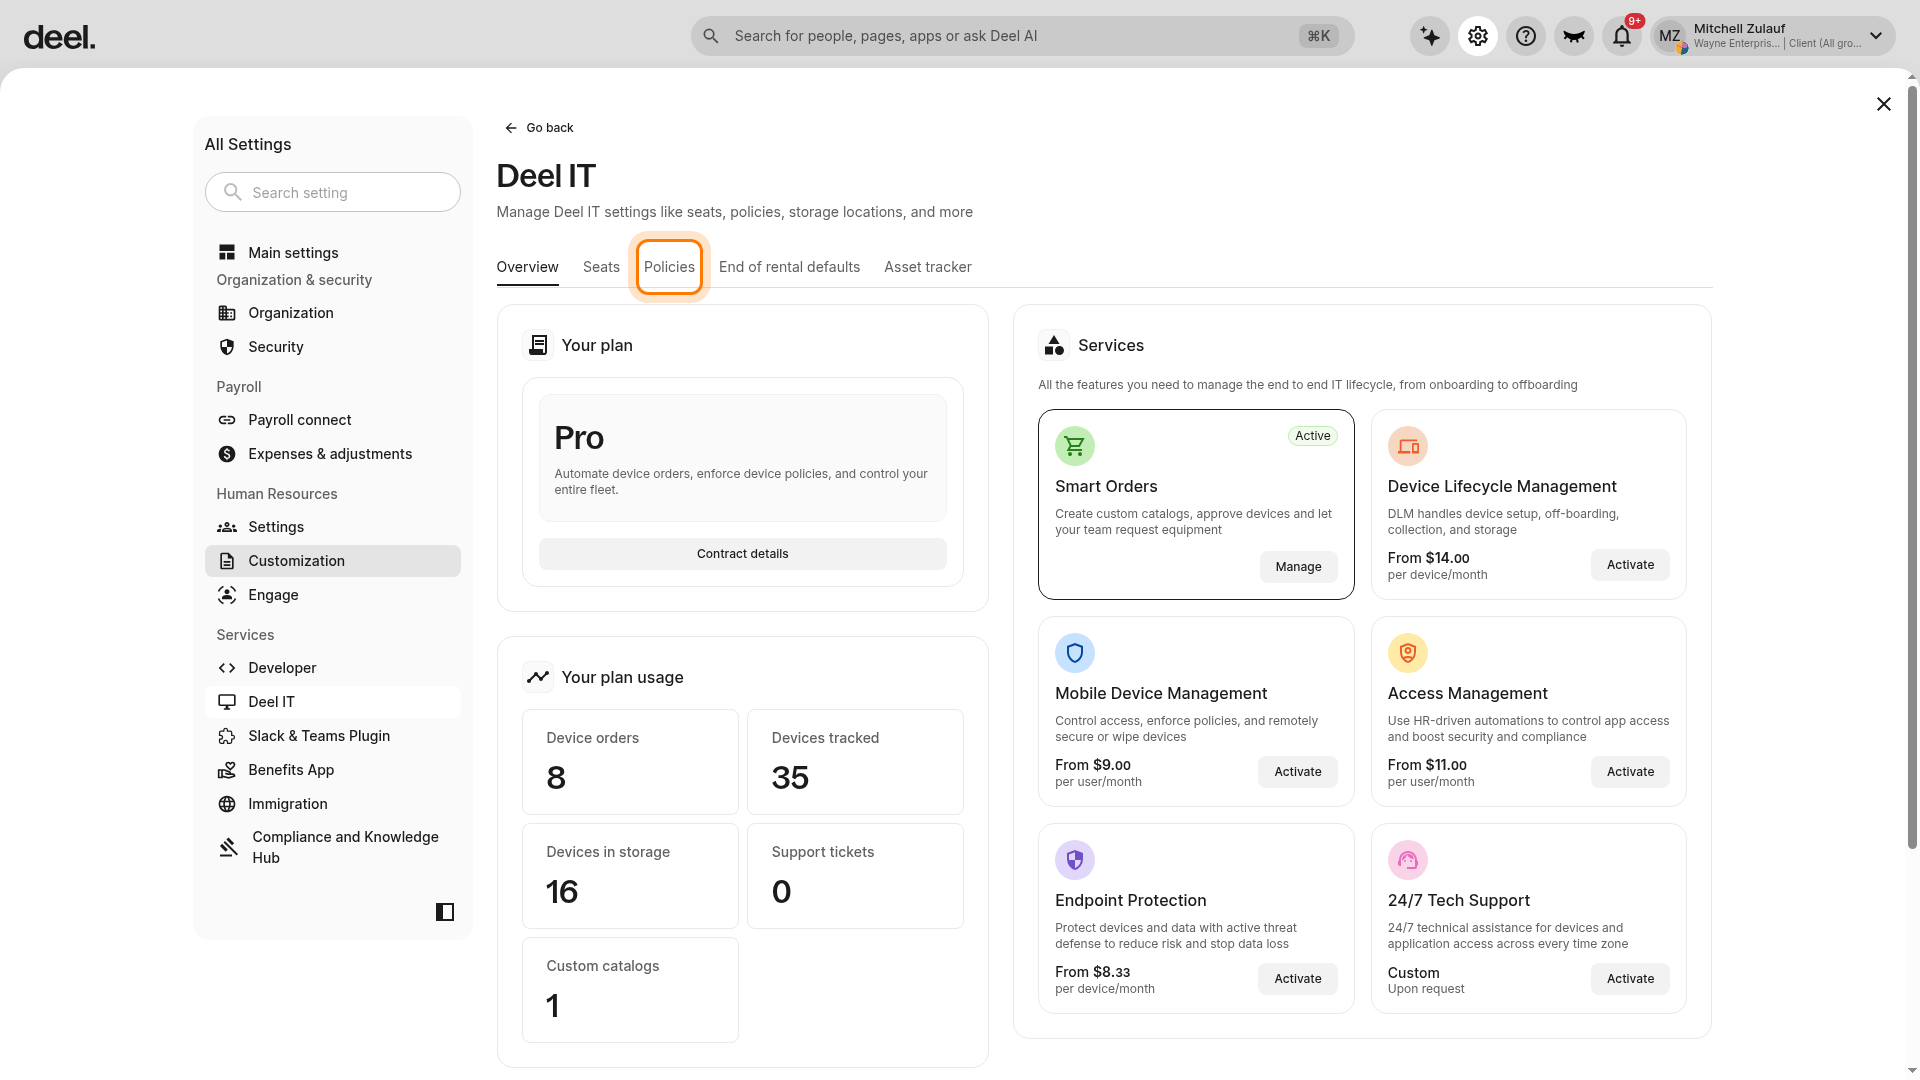Switch to the Seats tab
1920x1080 pixels.
[x=601, y=267]
